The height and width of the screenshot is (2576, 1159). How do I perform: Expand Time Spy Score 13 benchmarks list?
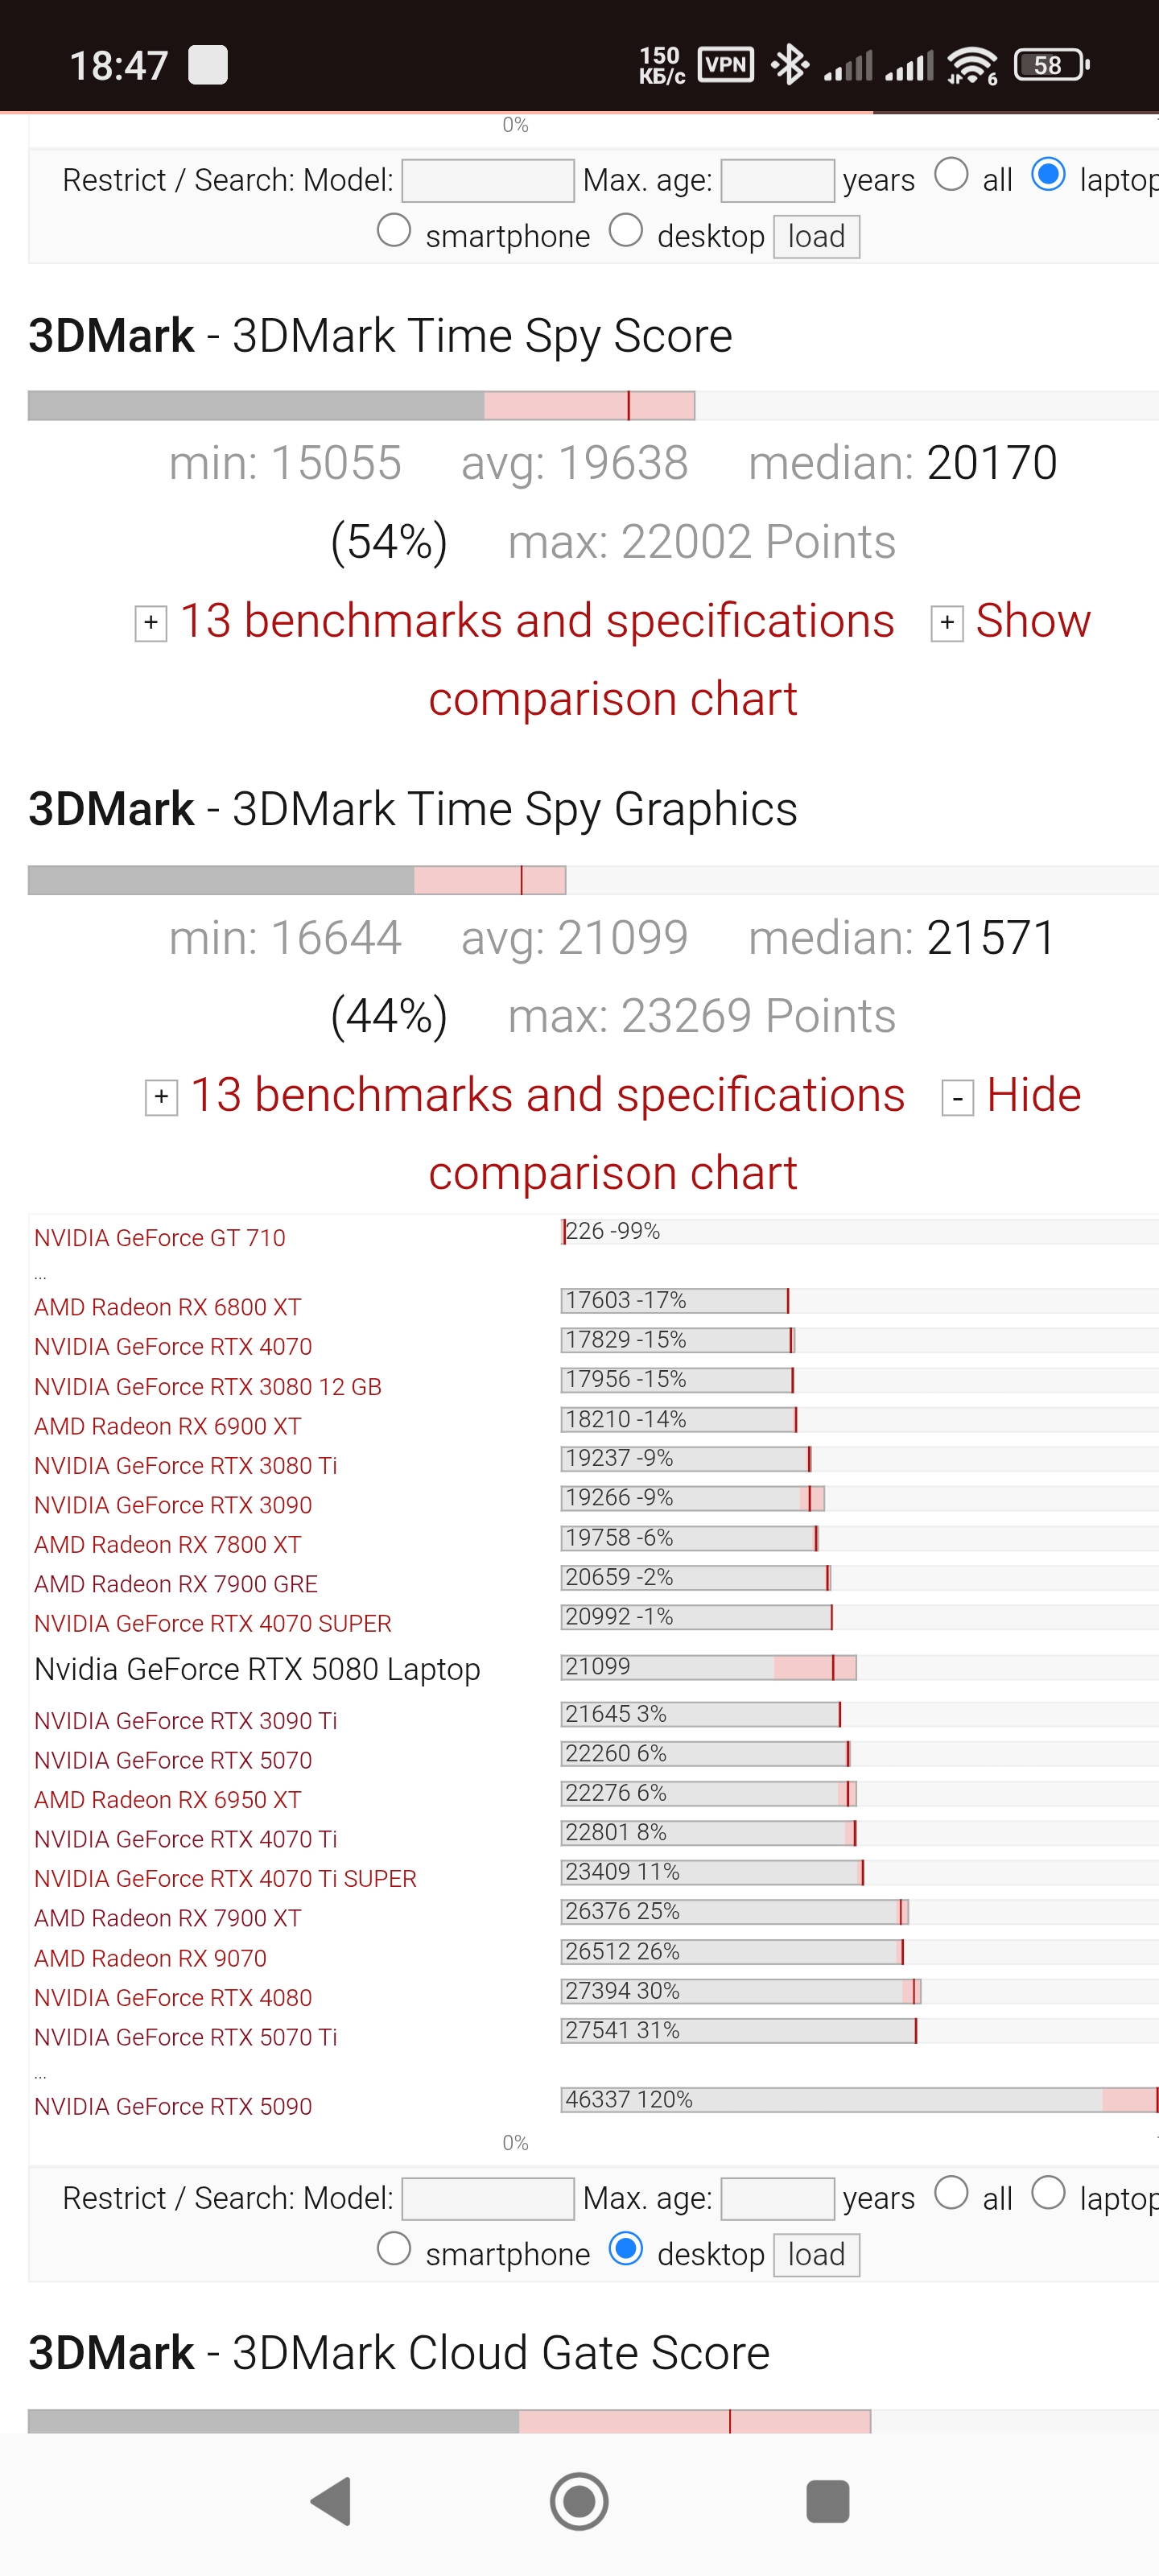click(151, 623)
